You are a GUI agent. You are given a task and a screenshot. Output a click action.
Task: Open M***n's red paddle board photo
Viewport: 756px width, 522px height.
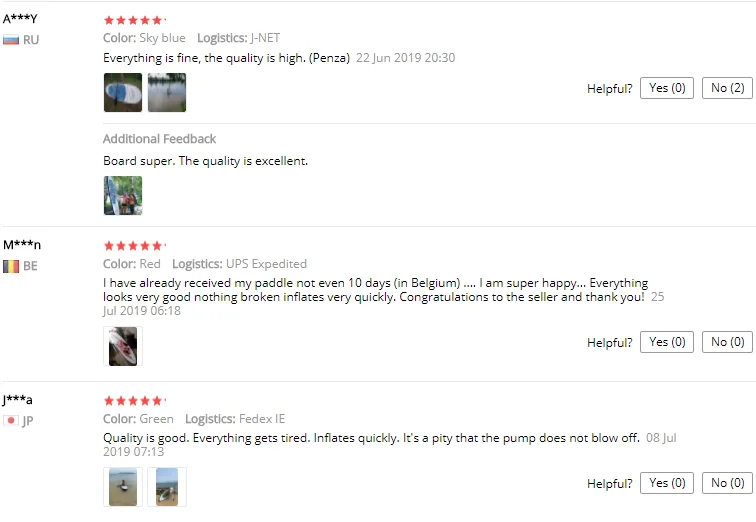click(x=123, y=346)
